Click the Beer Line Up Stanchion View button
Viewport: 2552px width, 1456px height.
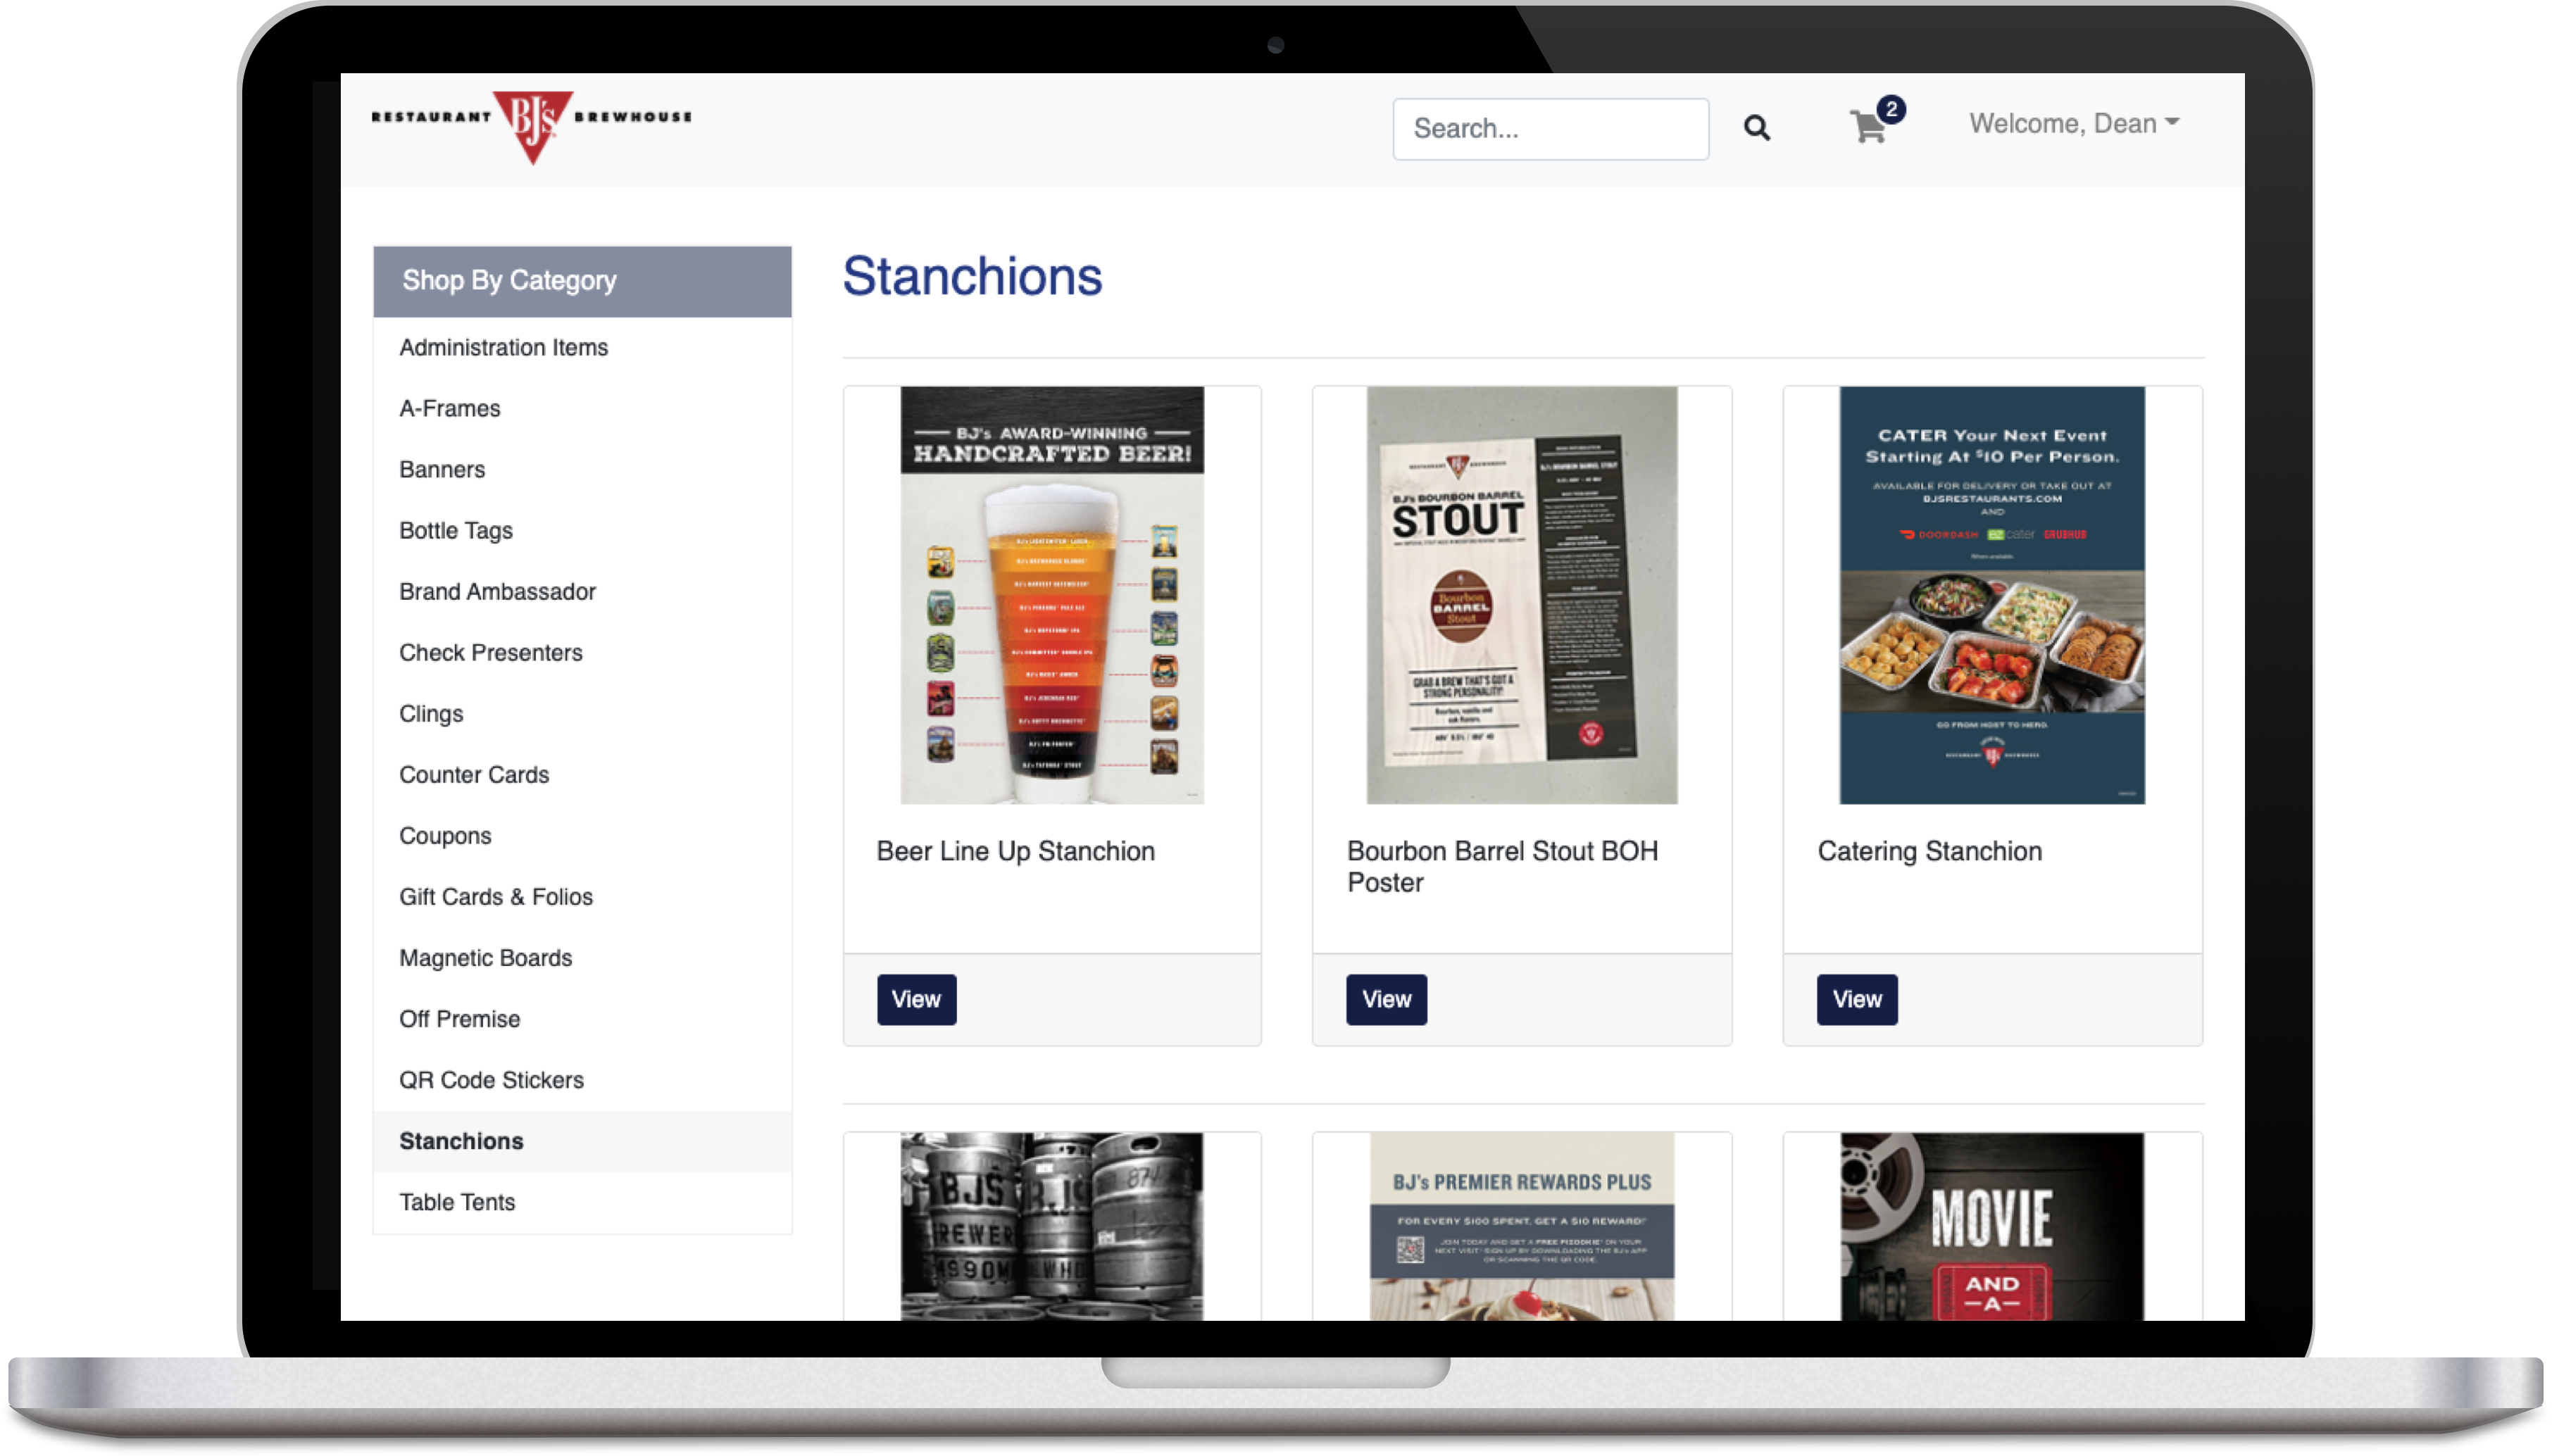pyautogui.click(x=915, y=998)
